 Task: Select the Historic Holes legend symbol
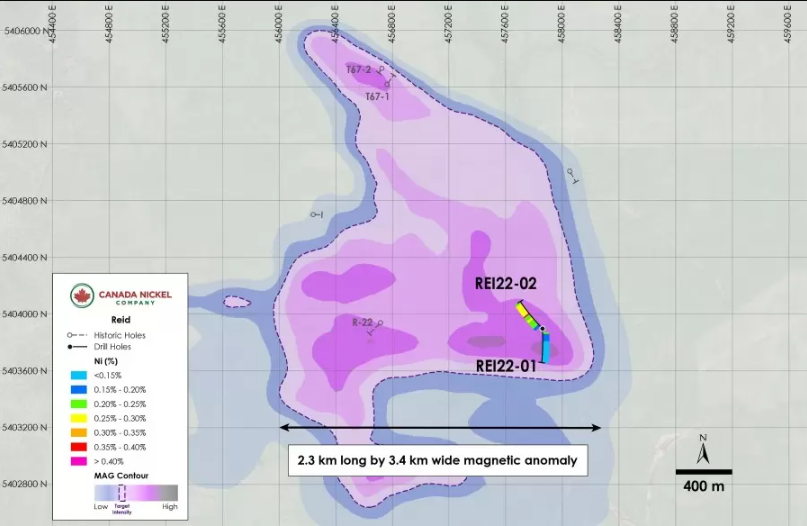[x=74, y=334]
